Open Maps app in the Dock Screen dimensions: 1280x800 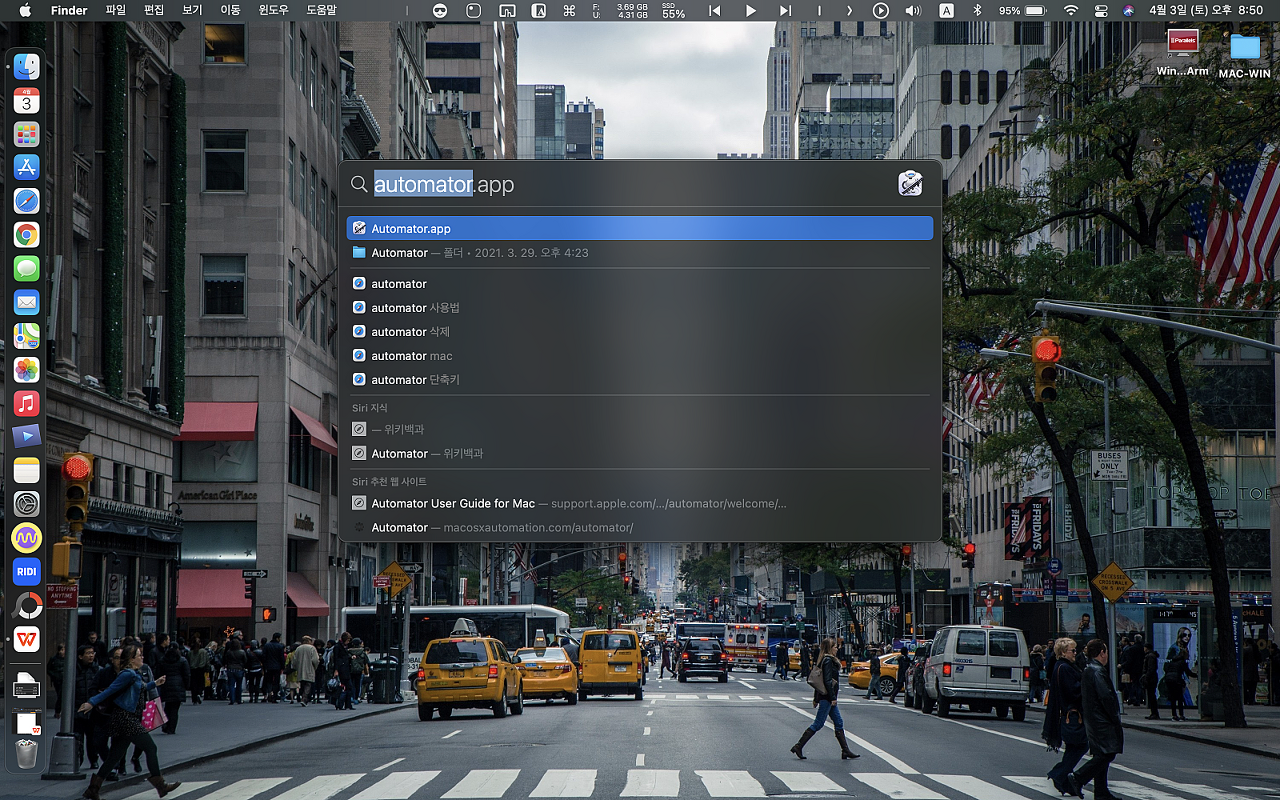coord(27,336)
